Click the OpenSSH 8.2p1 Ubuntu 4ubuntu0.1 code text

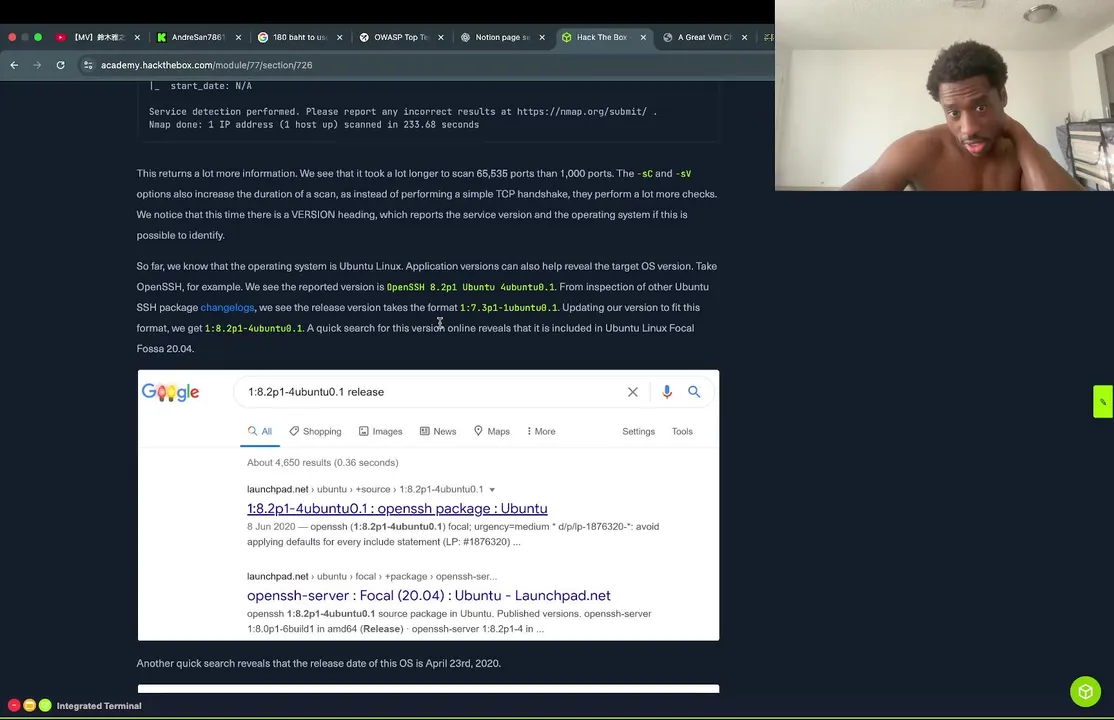point(470,287)
